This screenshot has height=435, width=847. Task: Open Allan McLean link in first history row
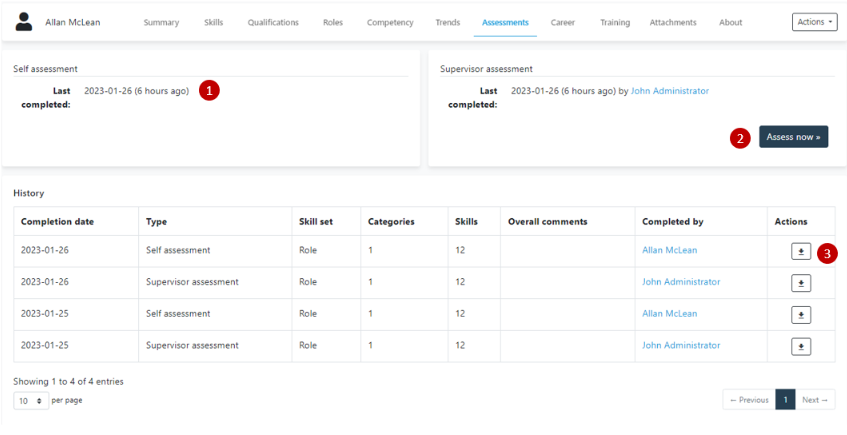pos(669,250)
